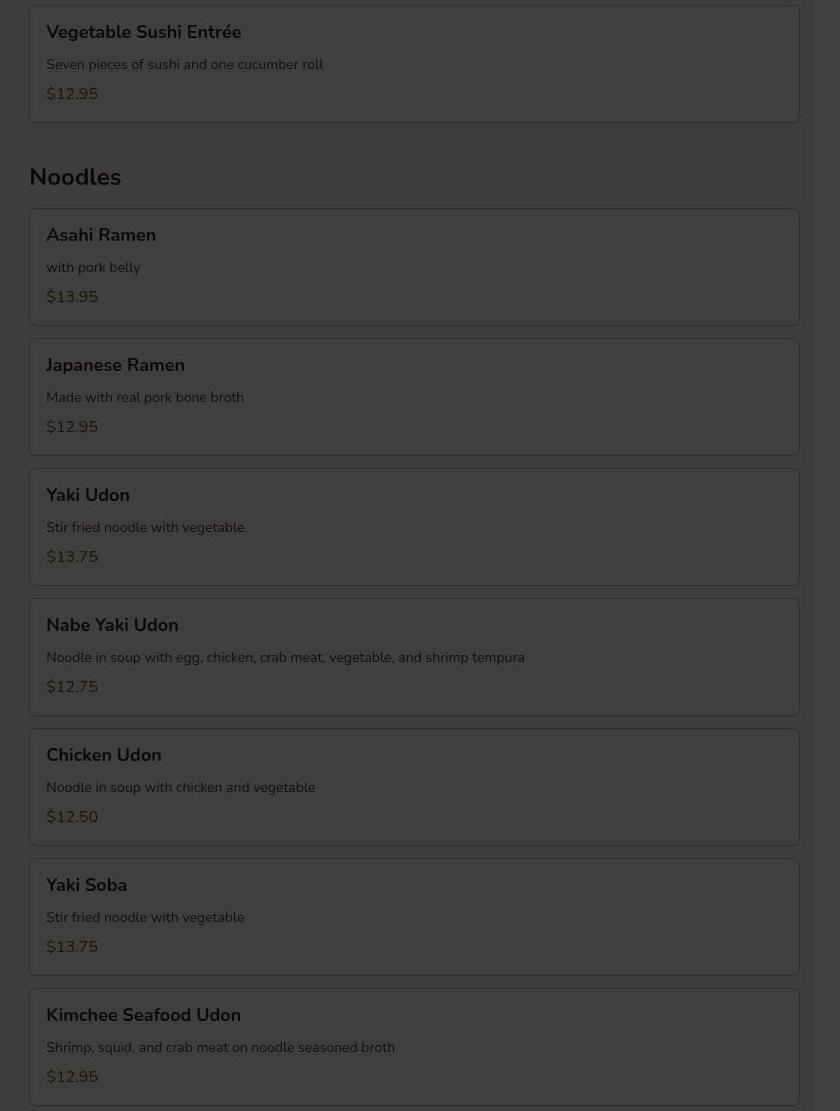Click the $12.95 price under Kimchee Seafood Udon
Image resolution: width=840 pixels, height=1111 pixels.
tap(72, 1077)
